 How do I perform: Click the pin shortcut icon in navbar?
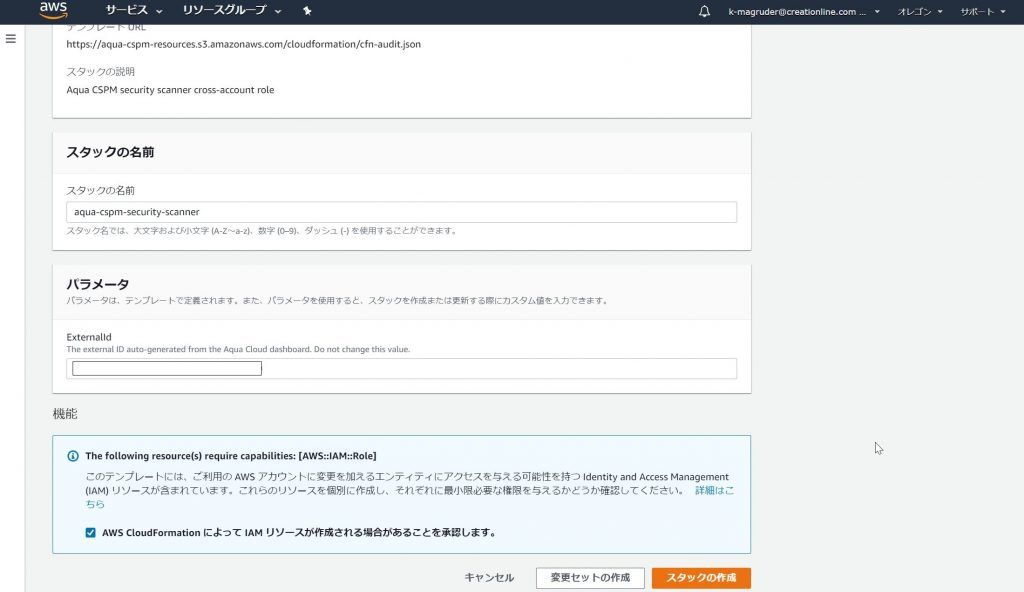pos(307,10)
